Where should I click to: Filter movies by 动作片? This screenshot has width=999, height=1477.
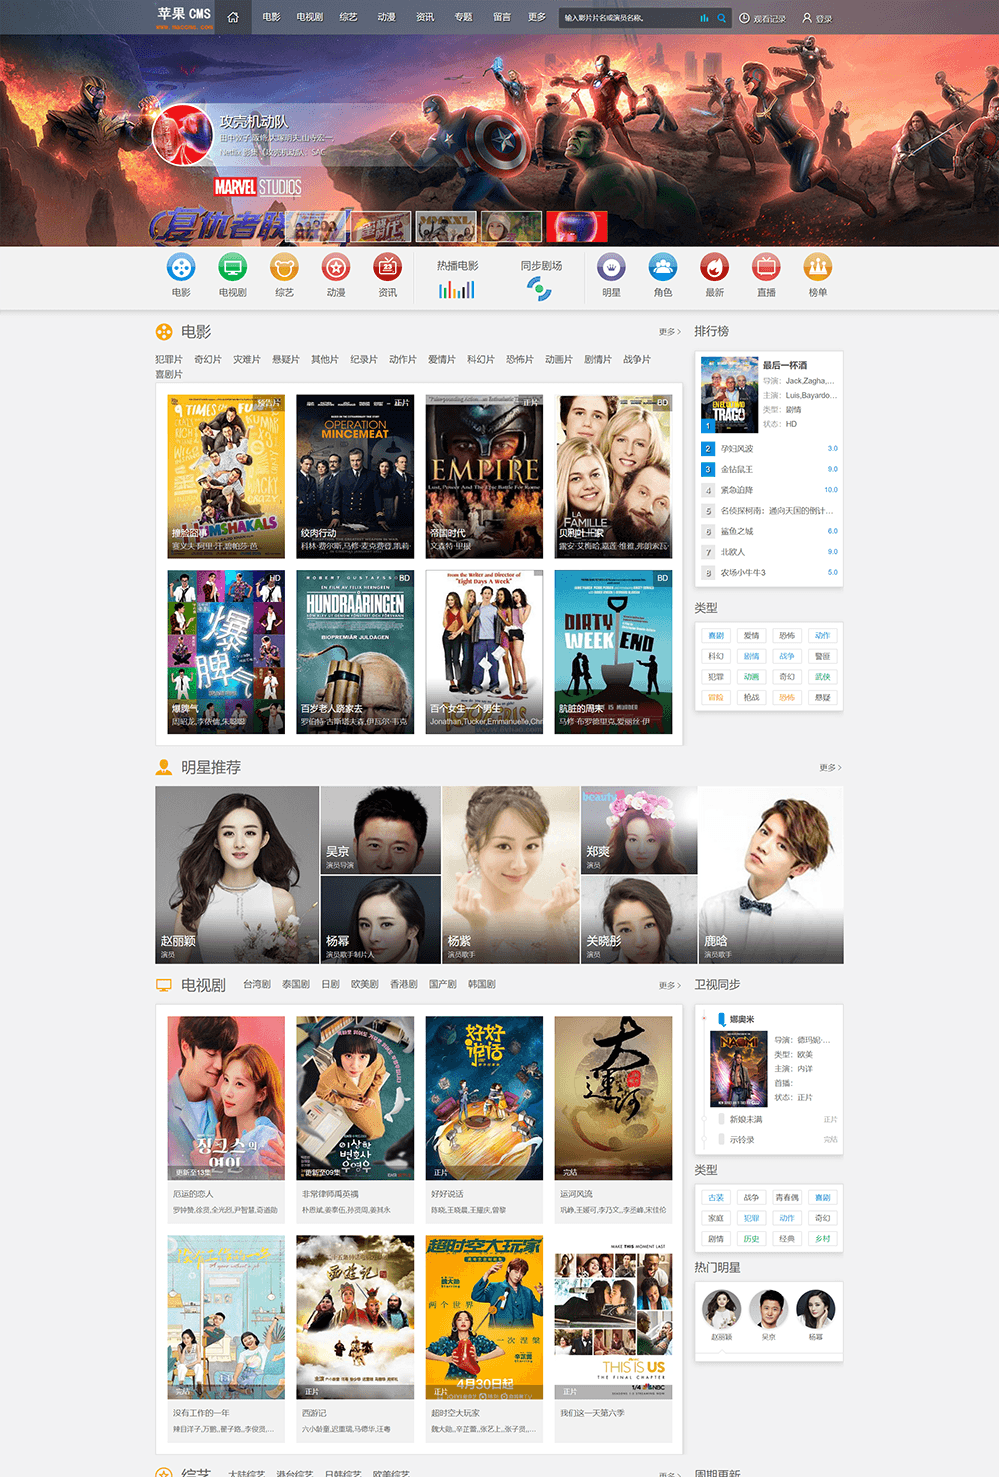[403, 359]
